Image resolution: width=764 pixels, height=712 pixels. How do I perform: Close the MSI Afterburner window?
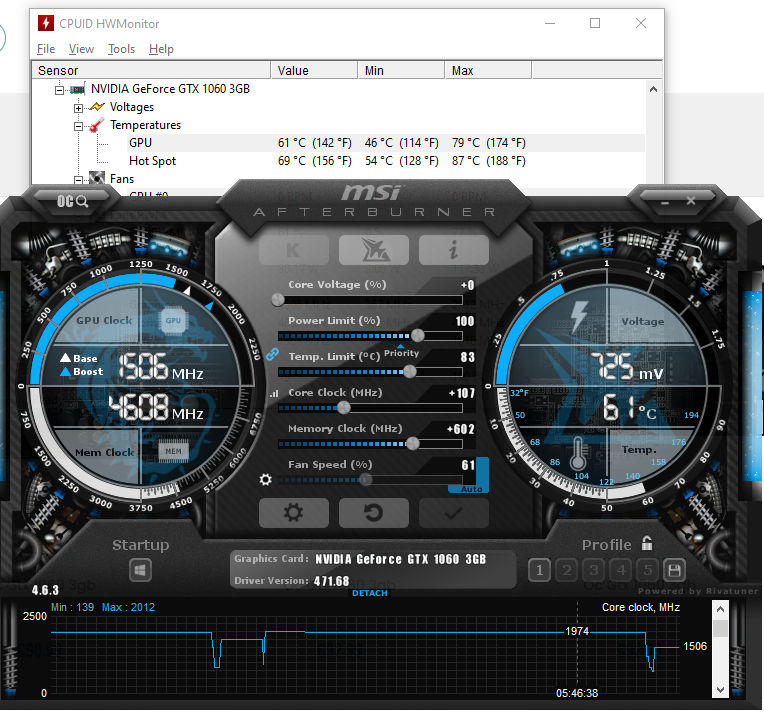(691, 201)
